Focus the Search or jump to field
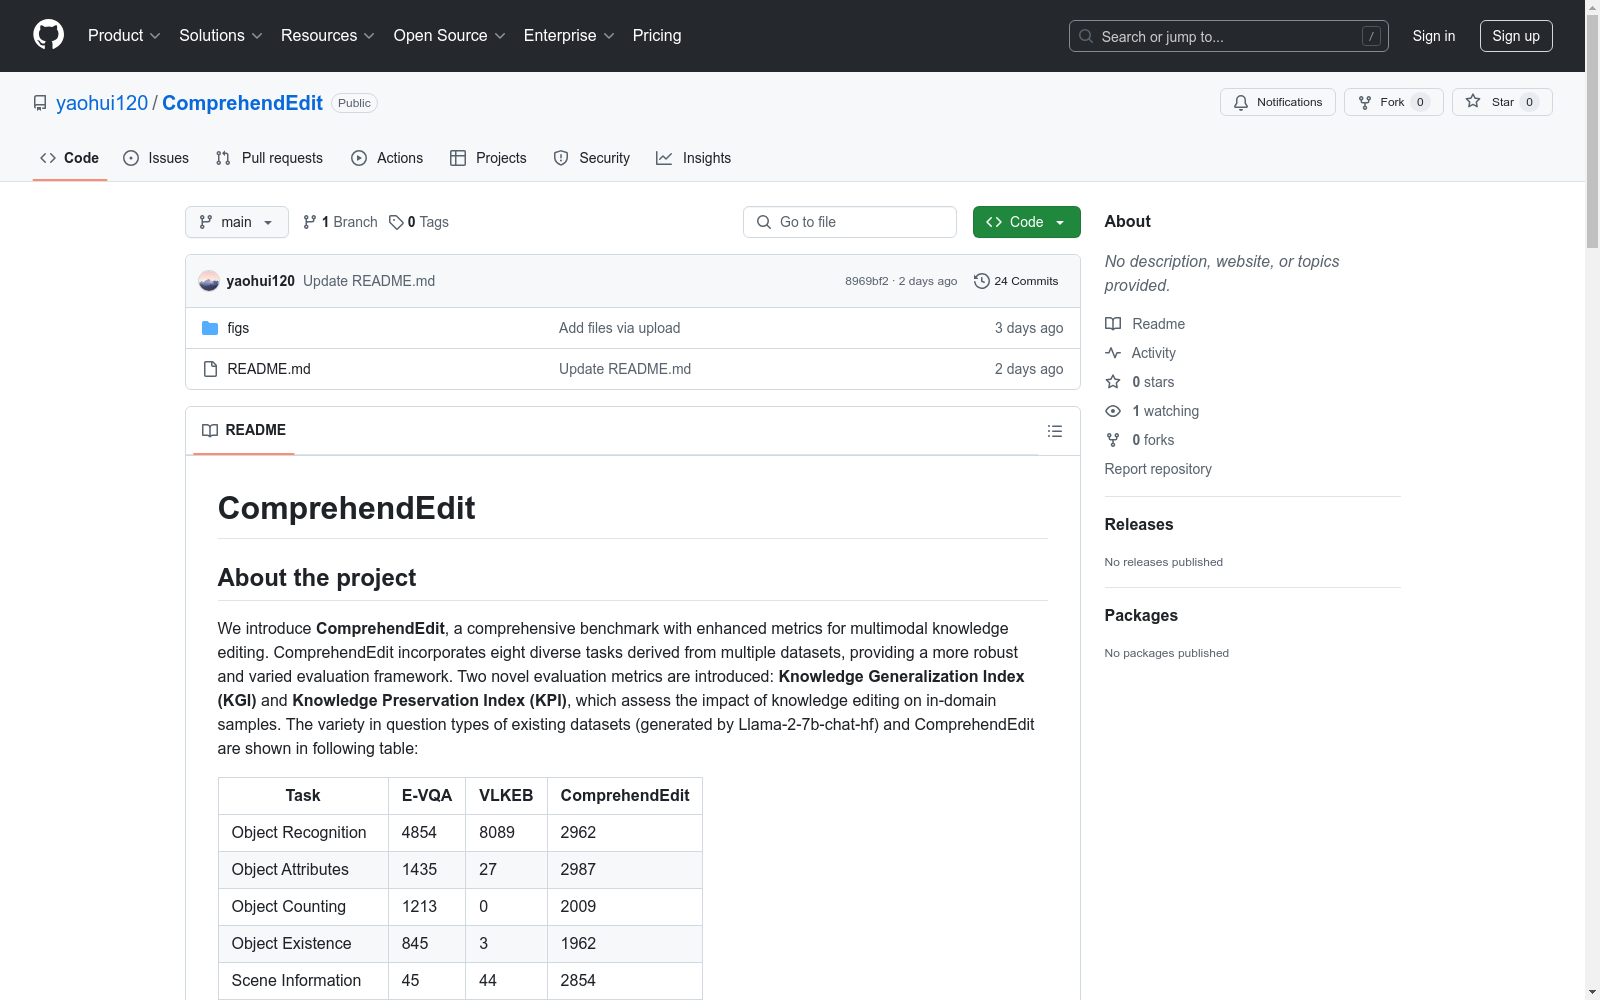This screenshot has width=1600, height=1000. pyautogui.click(x=1229, y=36)
